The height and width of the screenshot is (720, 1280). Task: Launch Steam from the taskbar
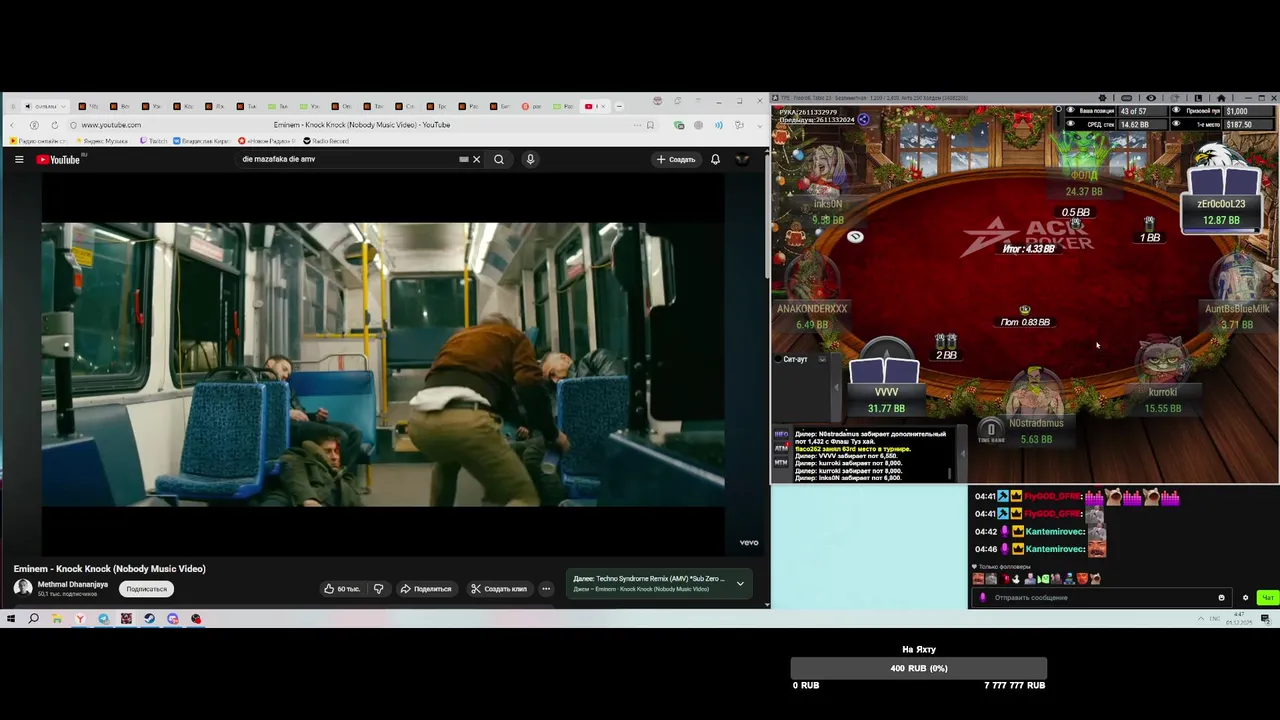(149, 619)
